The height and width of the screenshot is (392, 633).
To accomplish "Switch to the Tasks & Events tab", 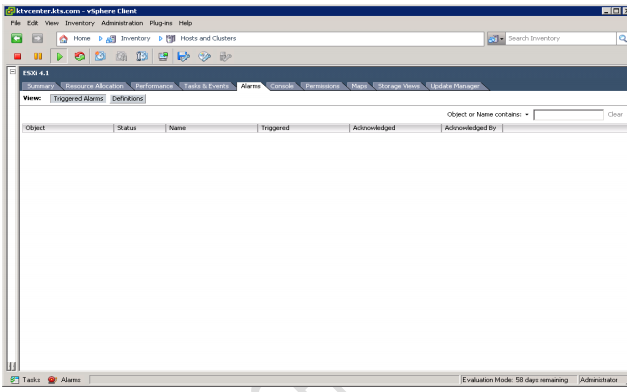I will tap(206, 86).
